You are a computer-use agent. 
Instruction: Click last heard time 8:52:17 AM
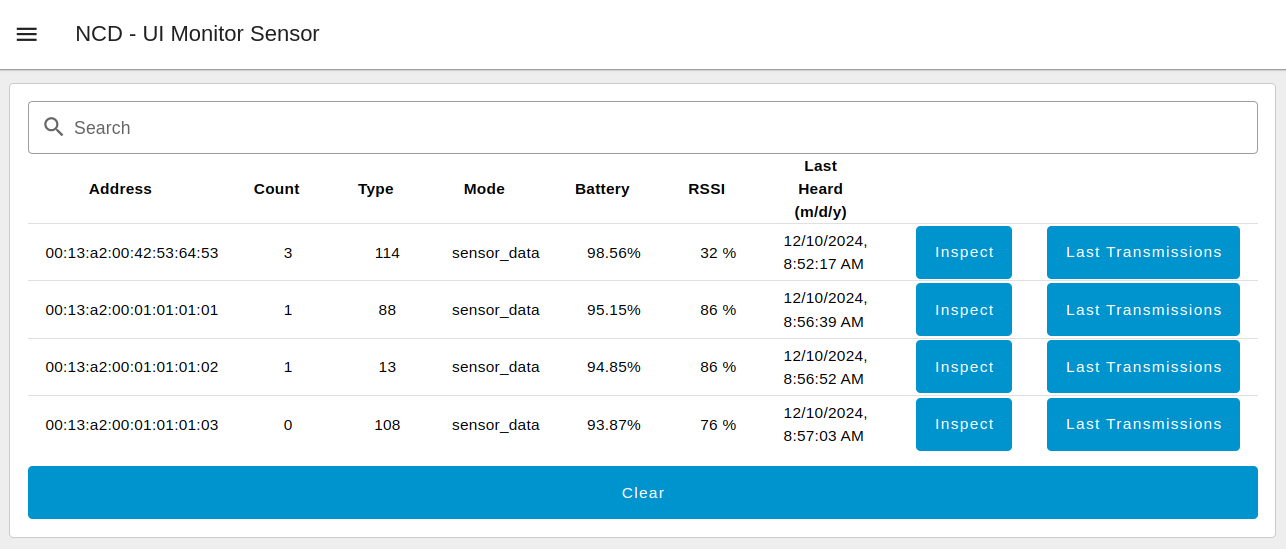(824, 265)
